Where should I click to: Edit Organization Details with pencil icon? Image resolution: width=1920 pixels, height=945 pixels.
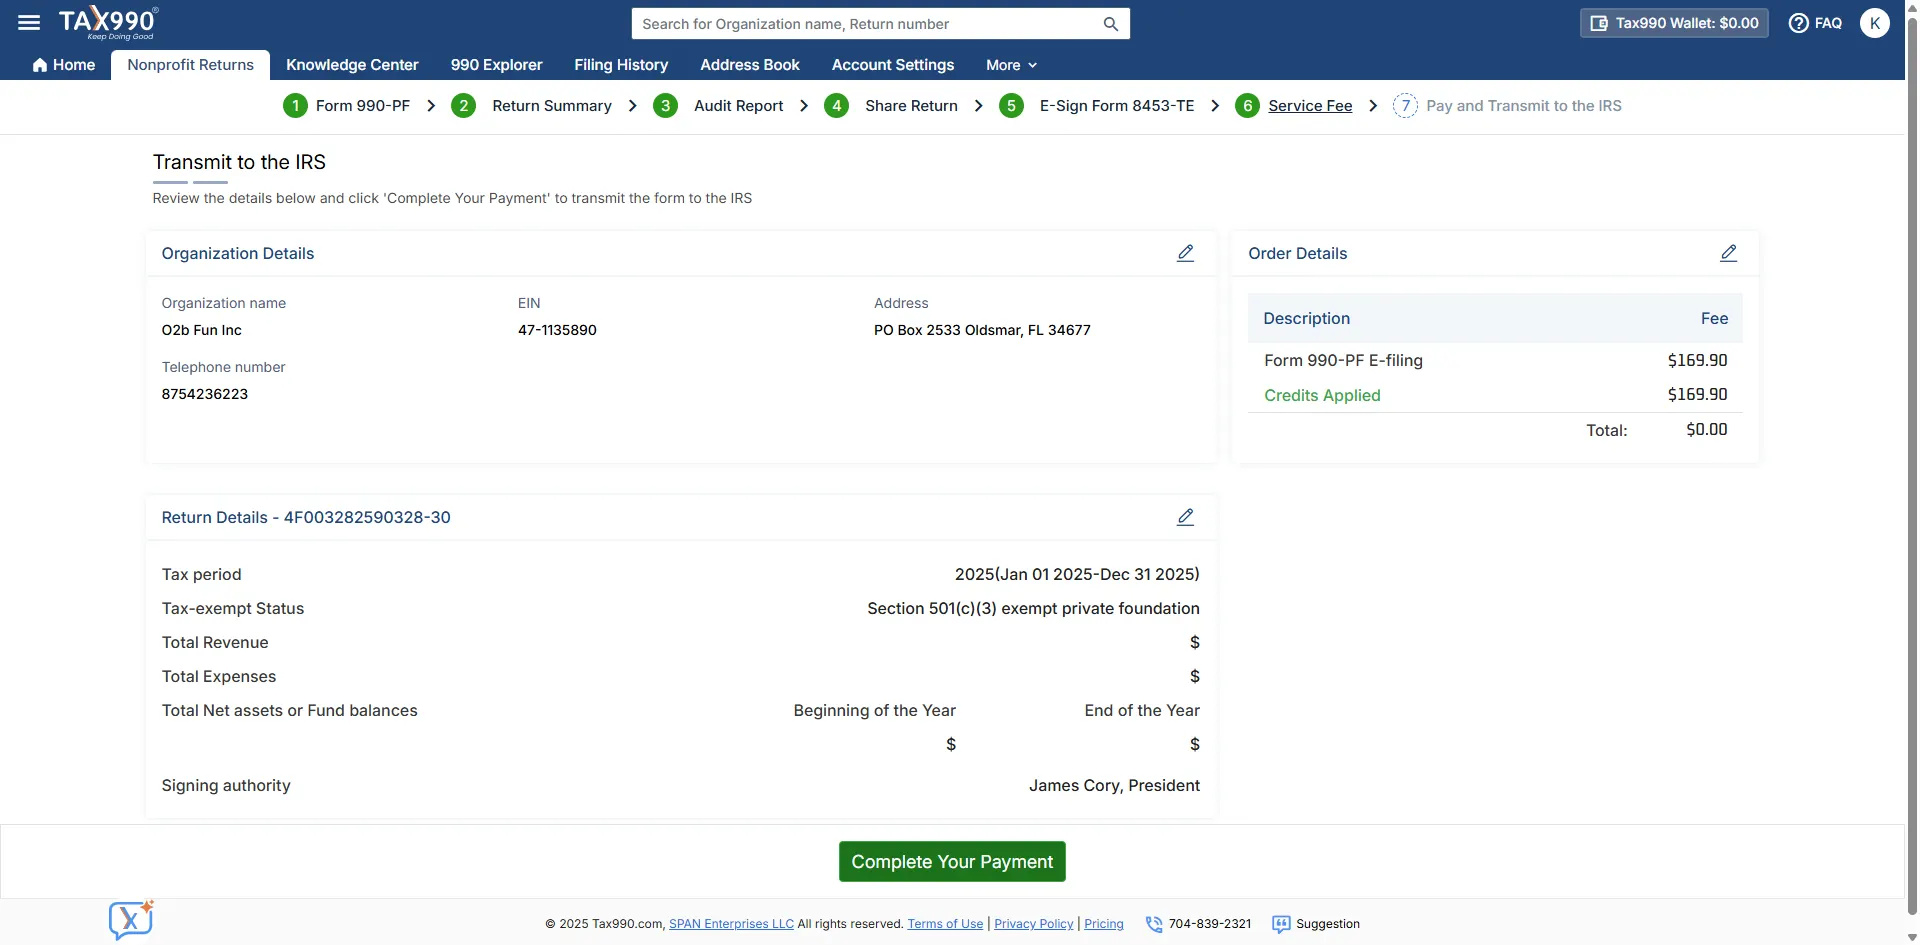tap(1185, 253)
